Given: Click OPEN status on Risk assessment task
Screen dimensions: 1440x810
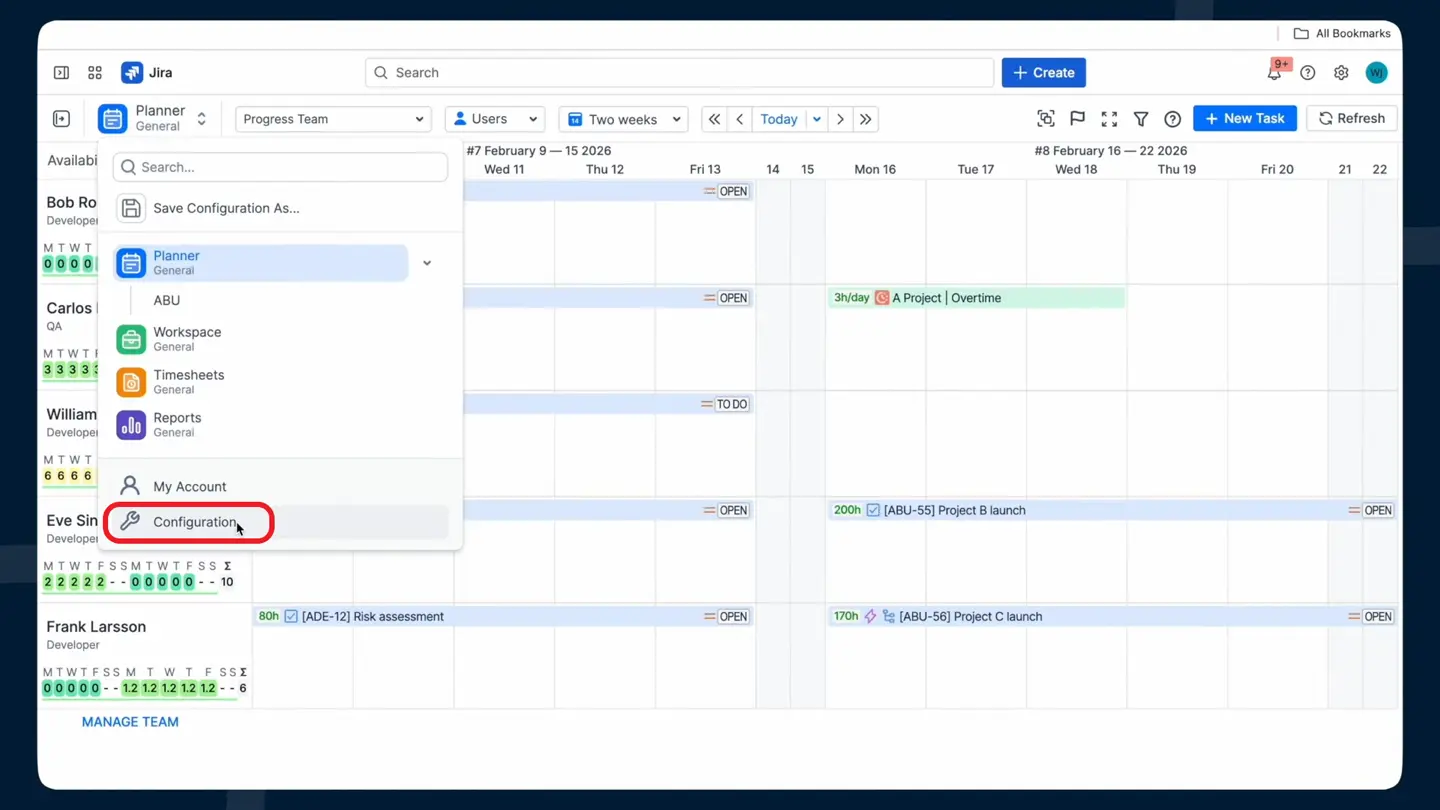Looking at the screenshot, I should 734,617.
